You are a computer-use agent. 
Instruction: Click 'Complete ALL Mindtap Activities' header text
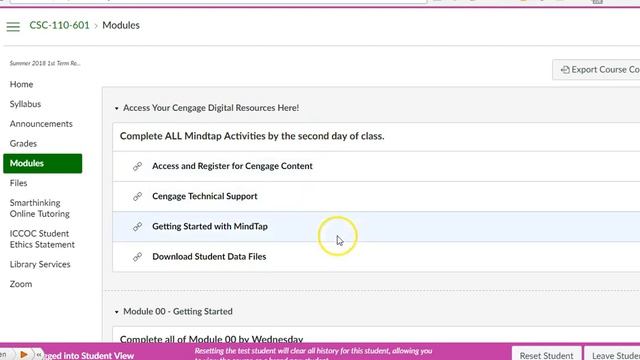[x=252, y=136]
